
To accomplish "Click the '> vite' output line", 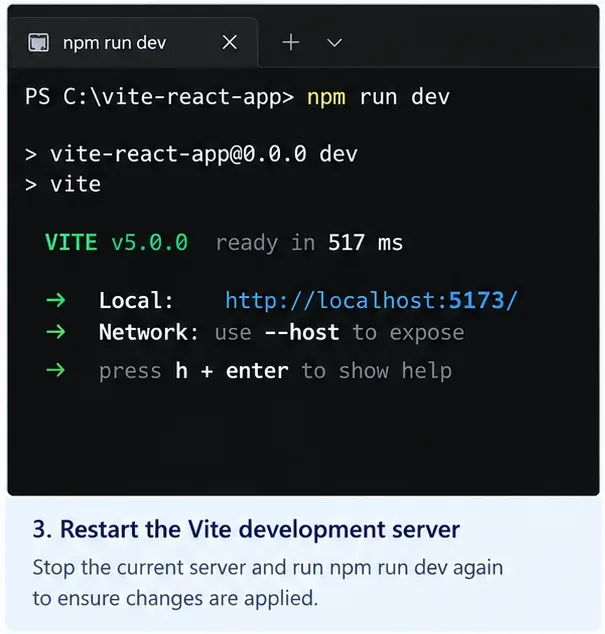I will [63, 185].
